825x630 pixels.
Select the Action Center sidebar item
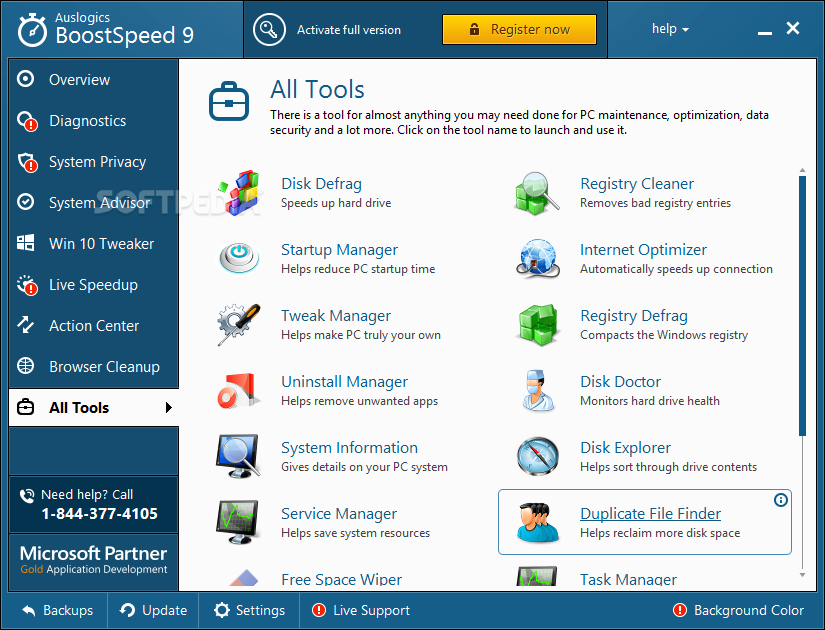pyautogui.click(x=94, y=326)
